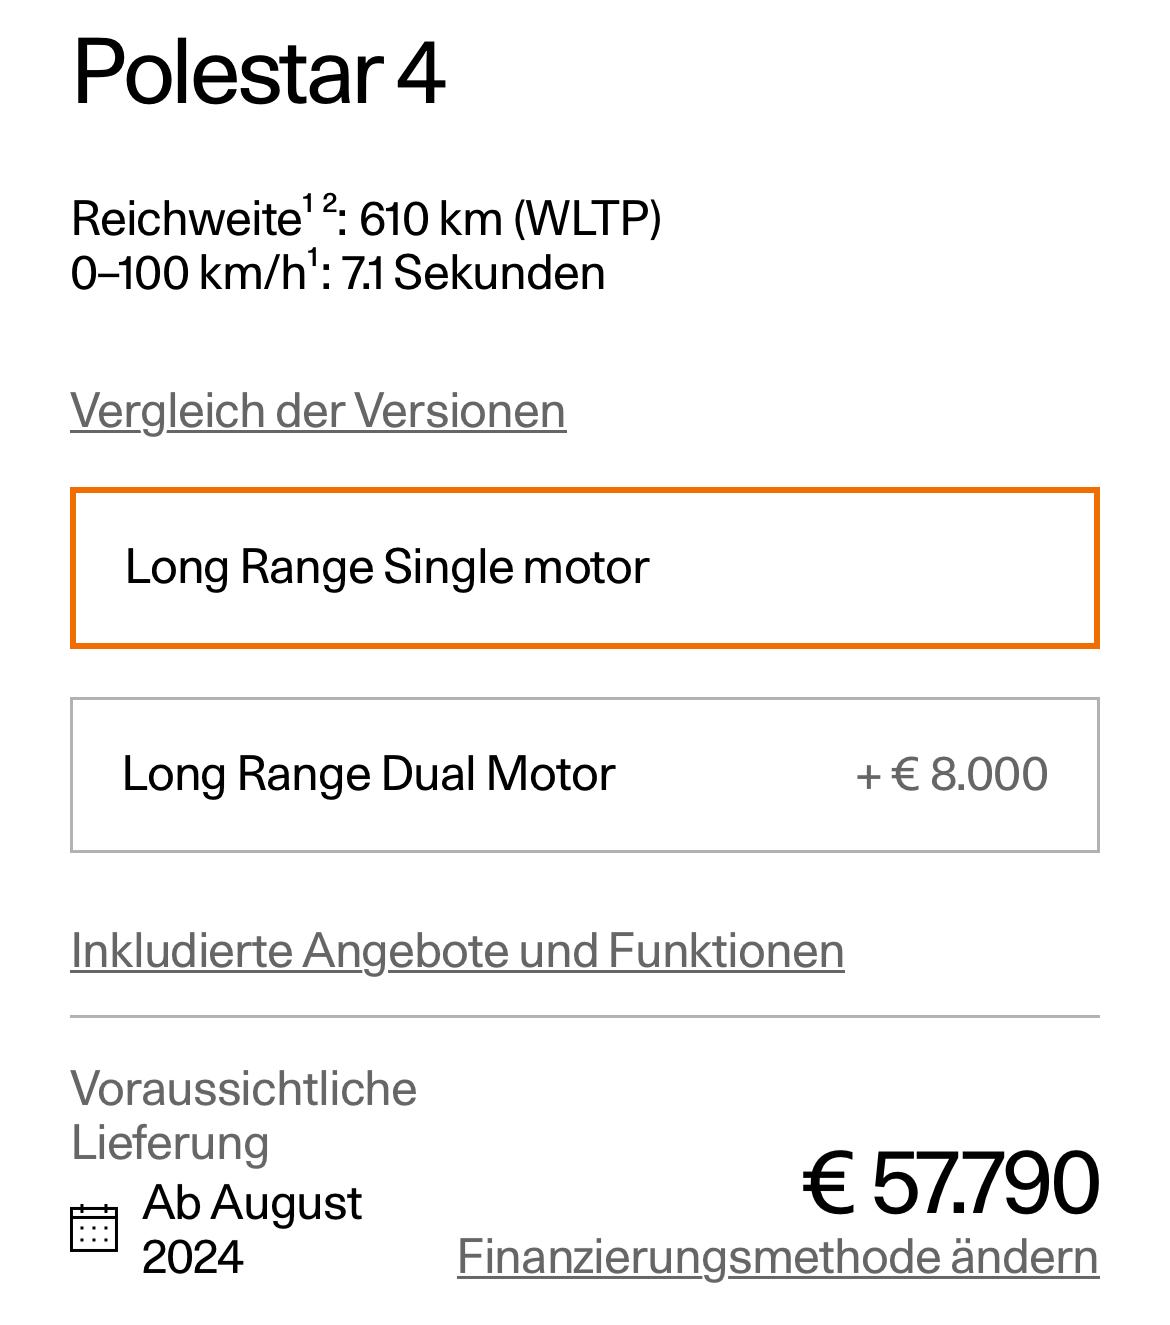This screenshot has height=1325, width=1170.
Task: Select the Long Range Dual Motor option
Action: coord(585,775)
